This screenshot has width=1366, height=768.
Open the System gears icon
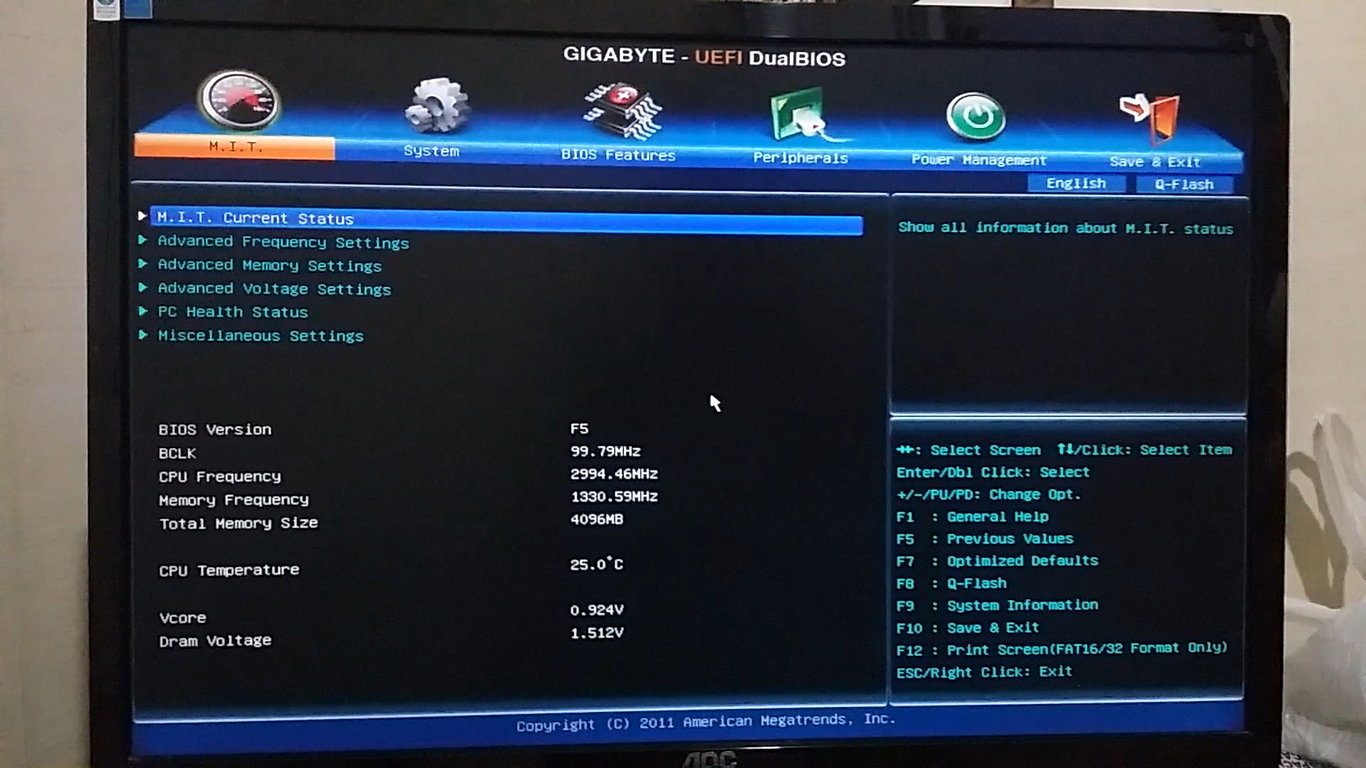coord(437,105)
